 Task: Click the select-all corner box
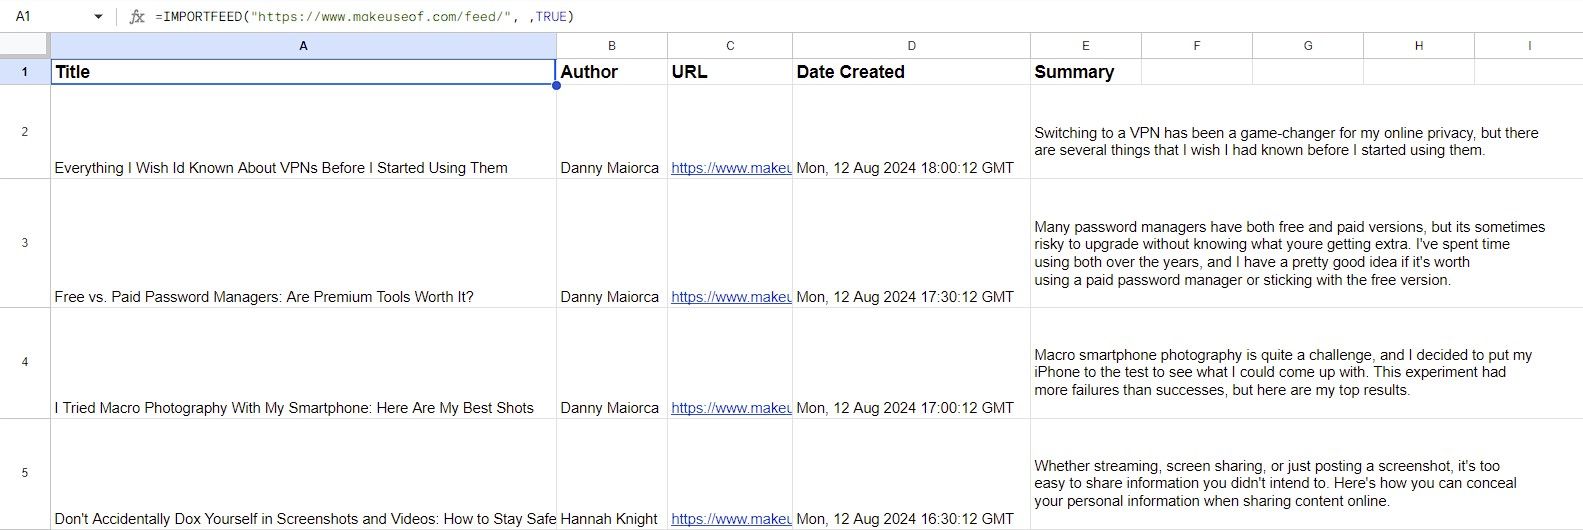(x=24, y=45)
